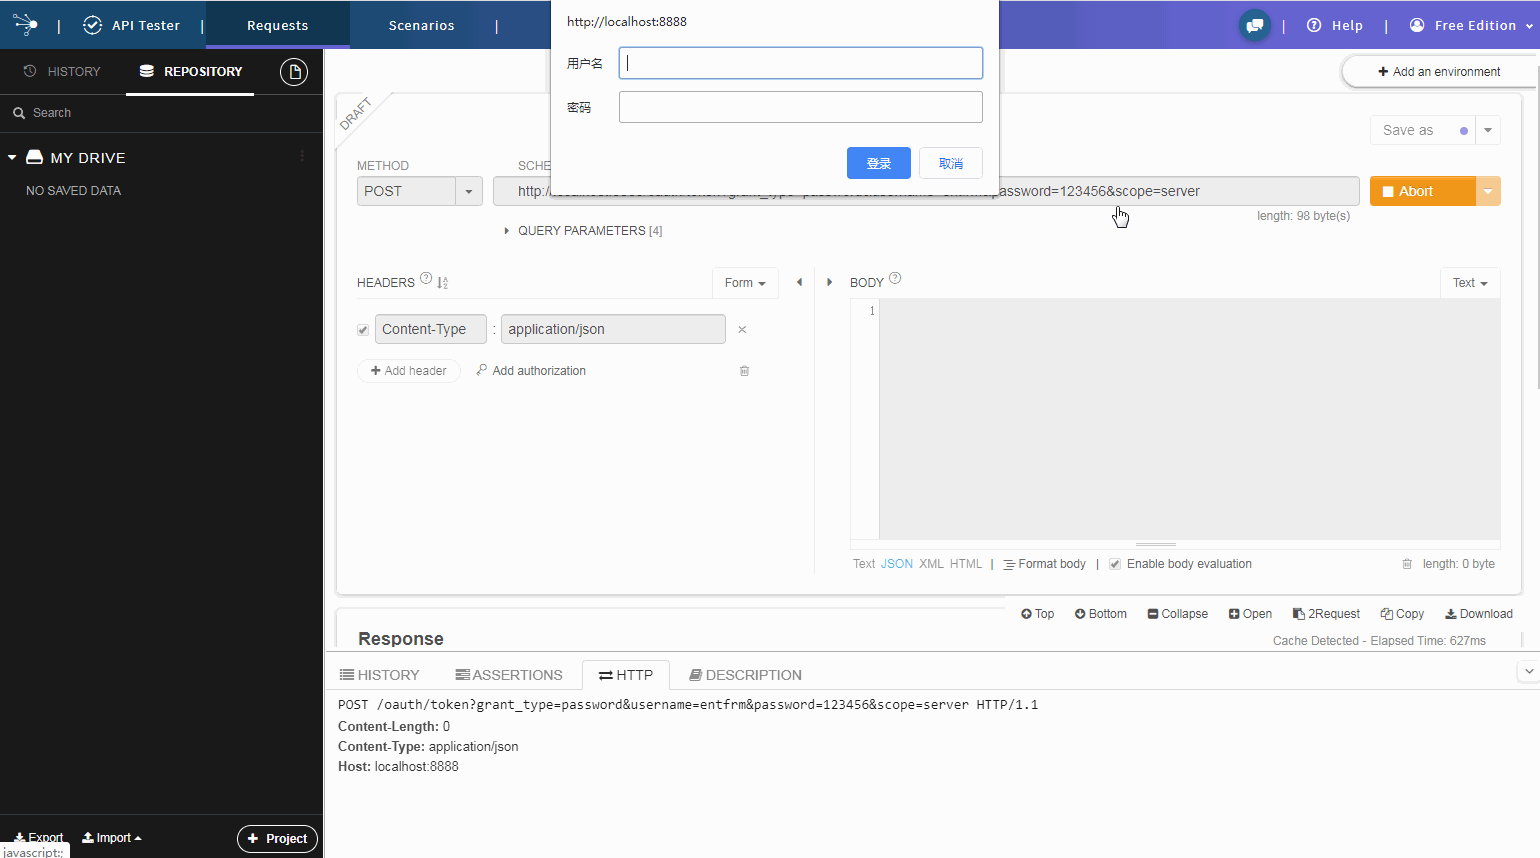Screen dimensions: 1540x858
Task: Click the sort headers icon
Action: (443, 283)
